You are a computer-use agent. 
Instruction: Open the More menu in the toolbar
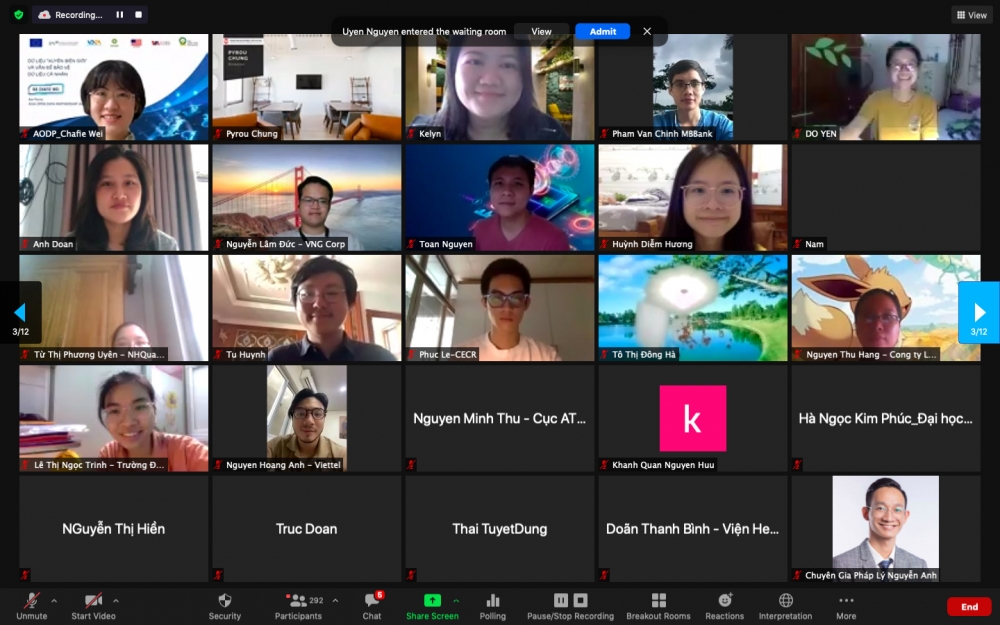[x=846, y=605]
